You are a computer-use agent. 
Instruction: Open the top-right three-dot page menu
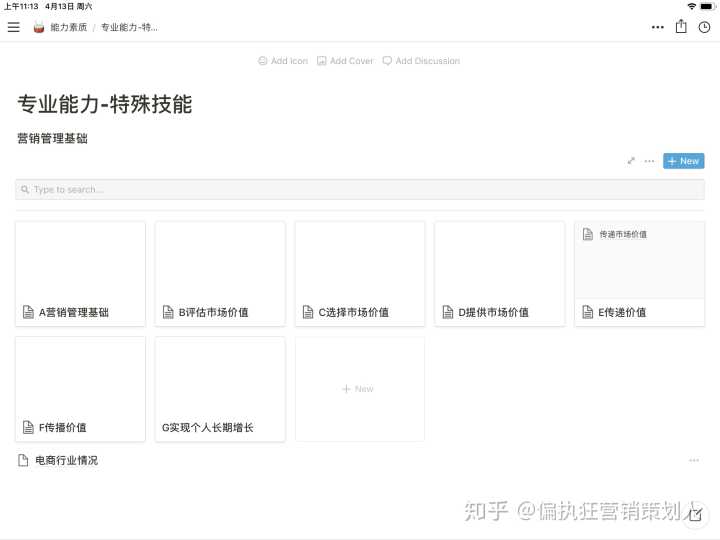pyautogui.click(x=657, y=27)
